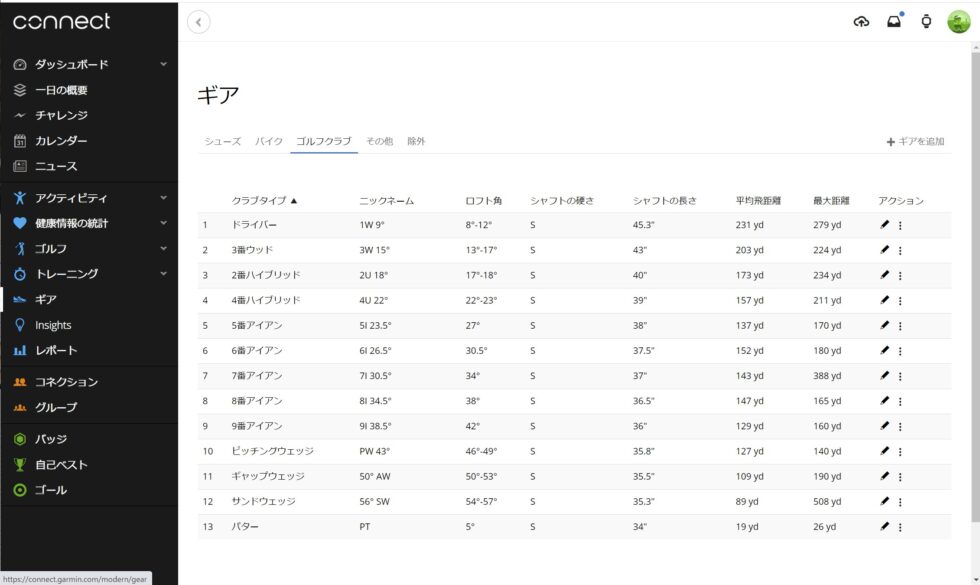The width and height of the screenshot is (980, 585).
Task: Edit the 3番ウッド club entry
Action: [885, 250]
